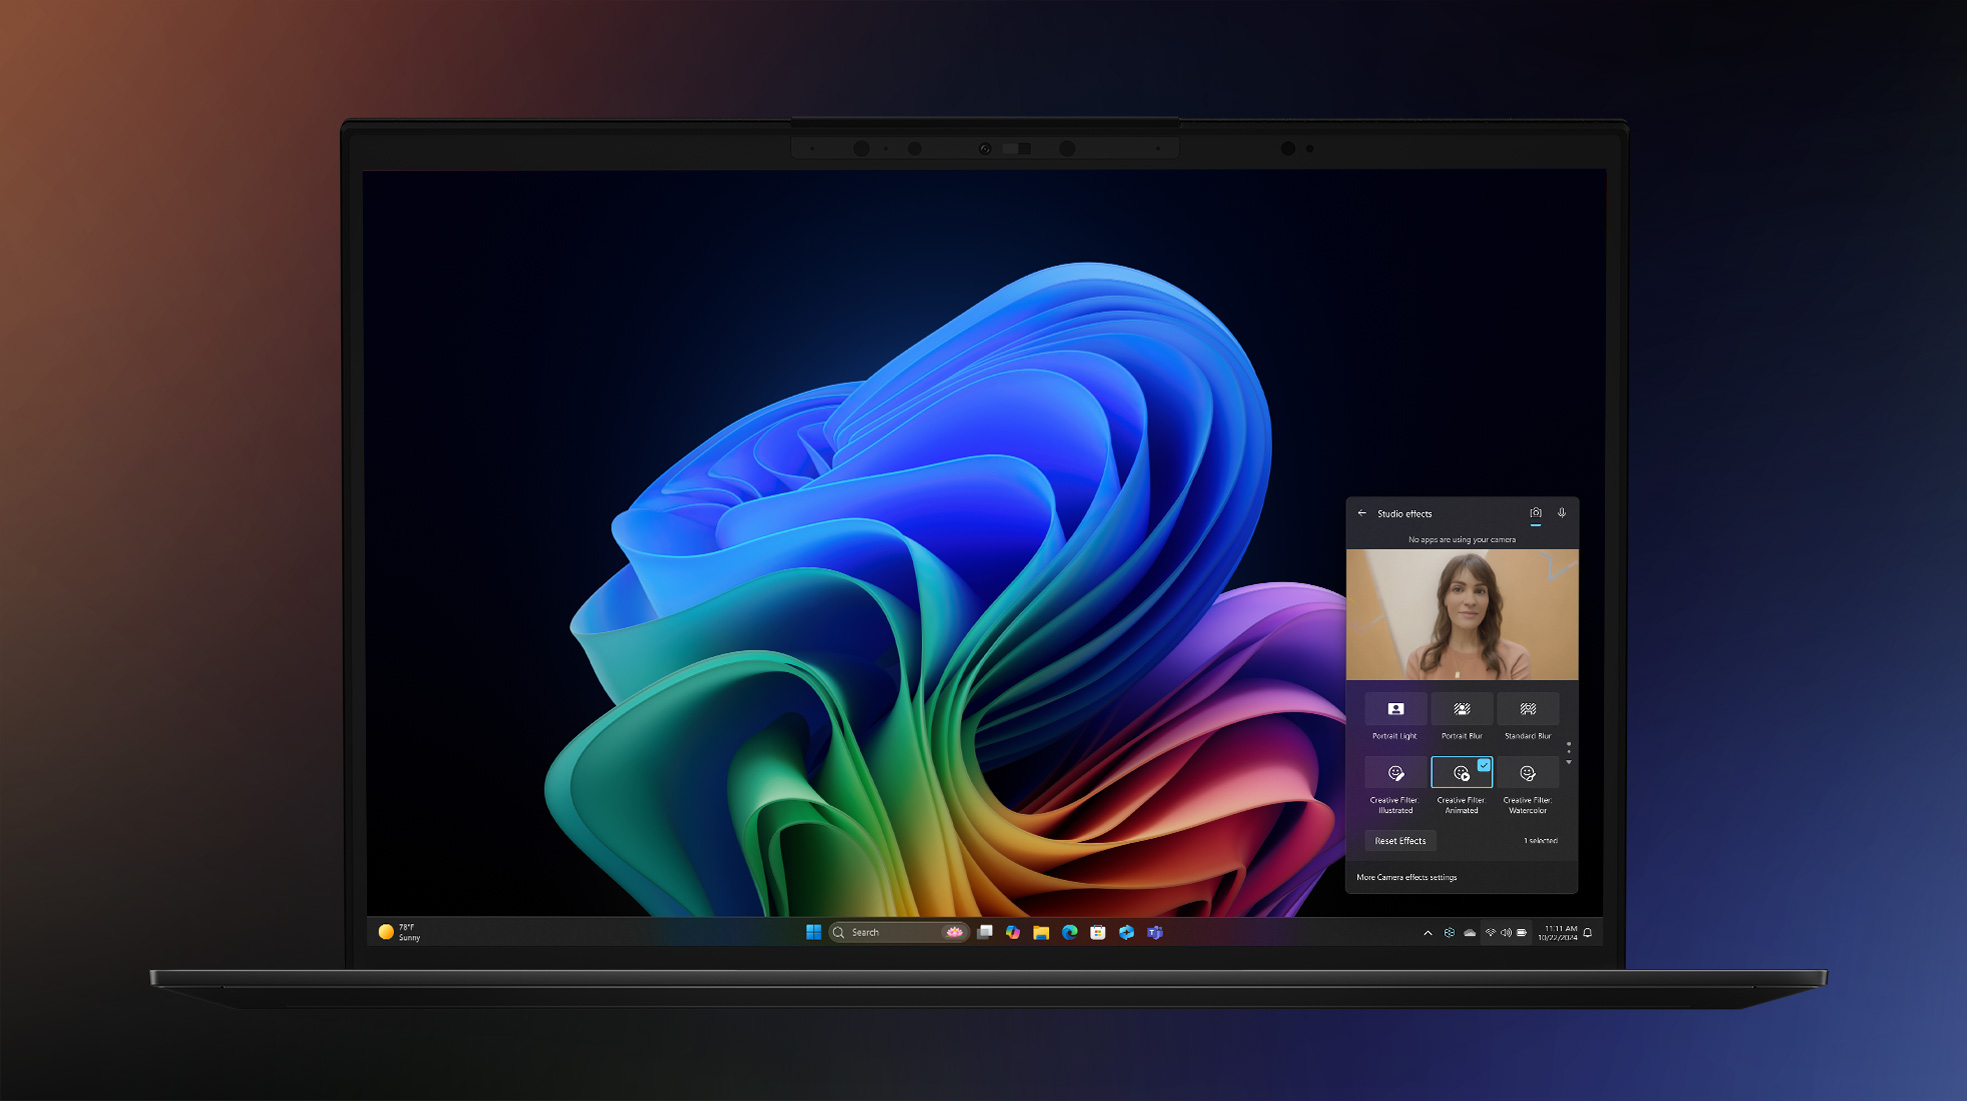The image size is (1967, 1101).
Task: Open Microsoft Teams from the taskbar
Action: click(1155, 932)
